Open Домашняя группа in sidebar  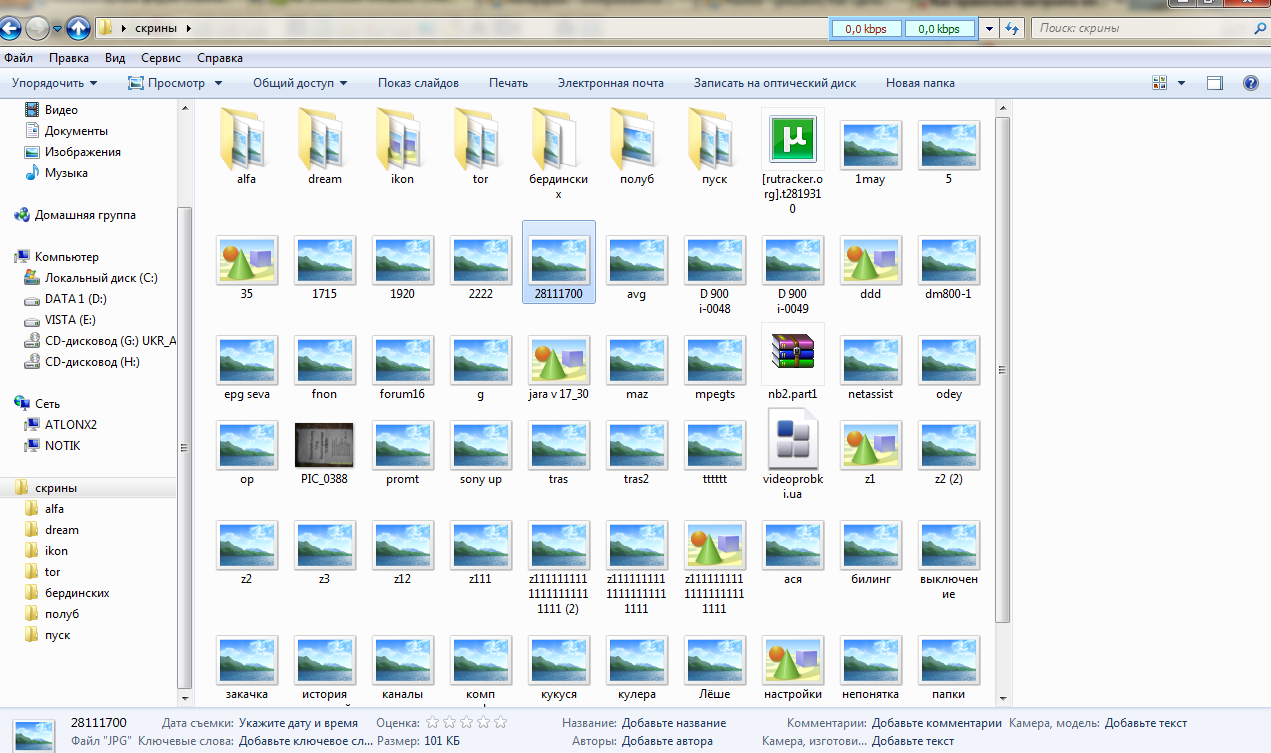pyautogui.click(x=75, y=215)
